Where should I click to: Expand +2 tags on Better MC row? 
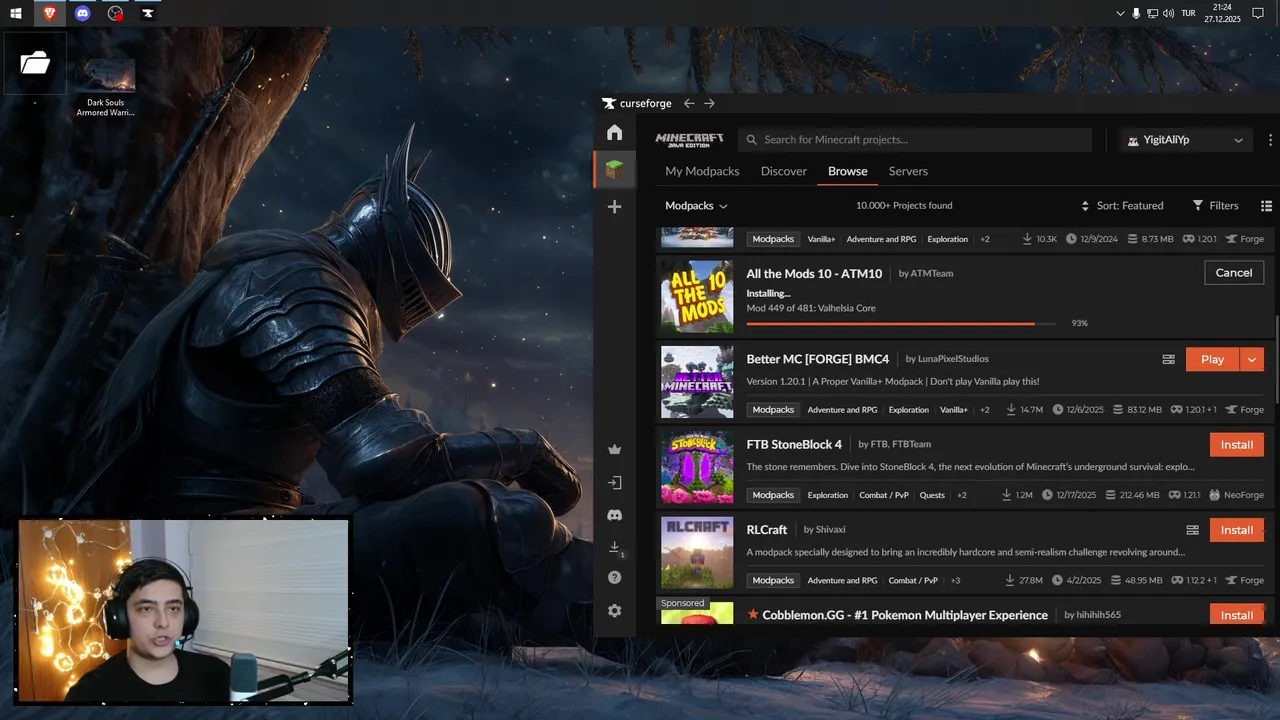985,410
